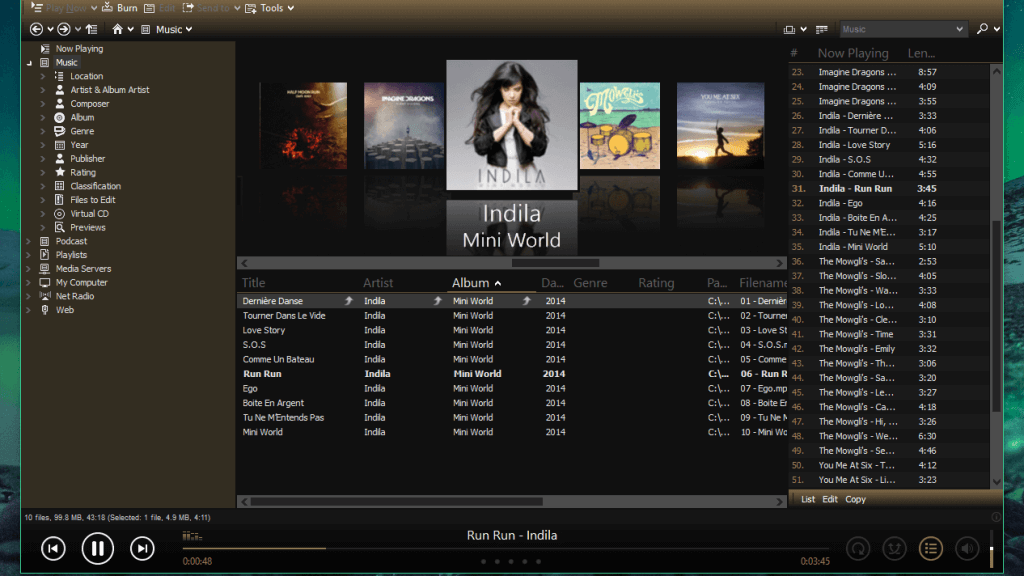Open the Home icon dropdown arrow
This screenshot has height=576, width=1024.
pos(131,29)
